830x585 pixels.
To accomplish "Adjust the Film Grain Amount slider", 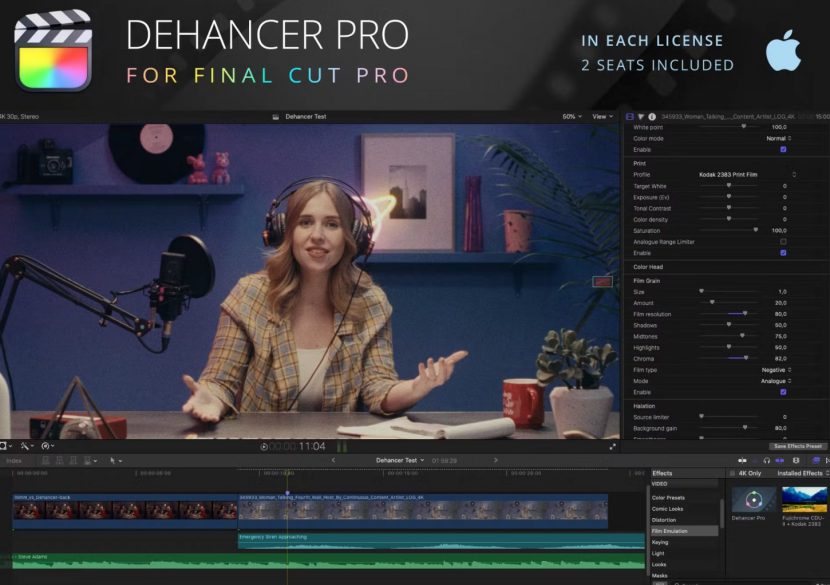I will click(712, 303).
